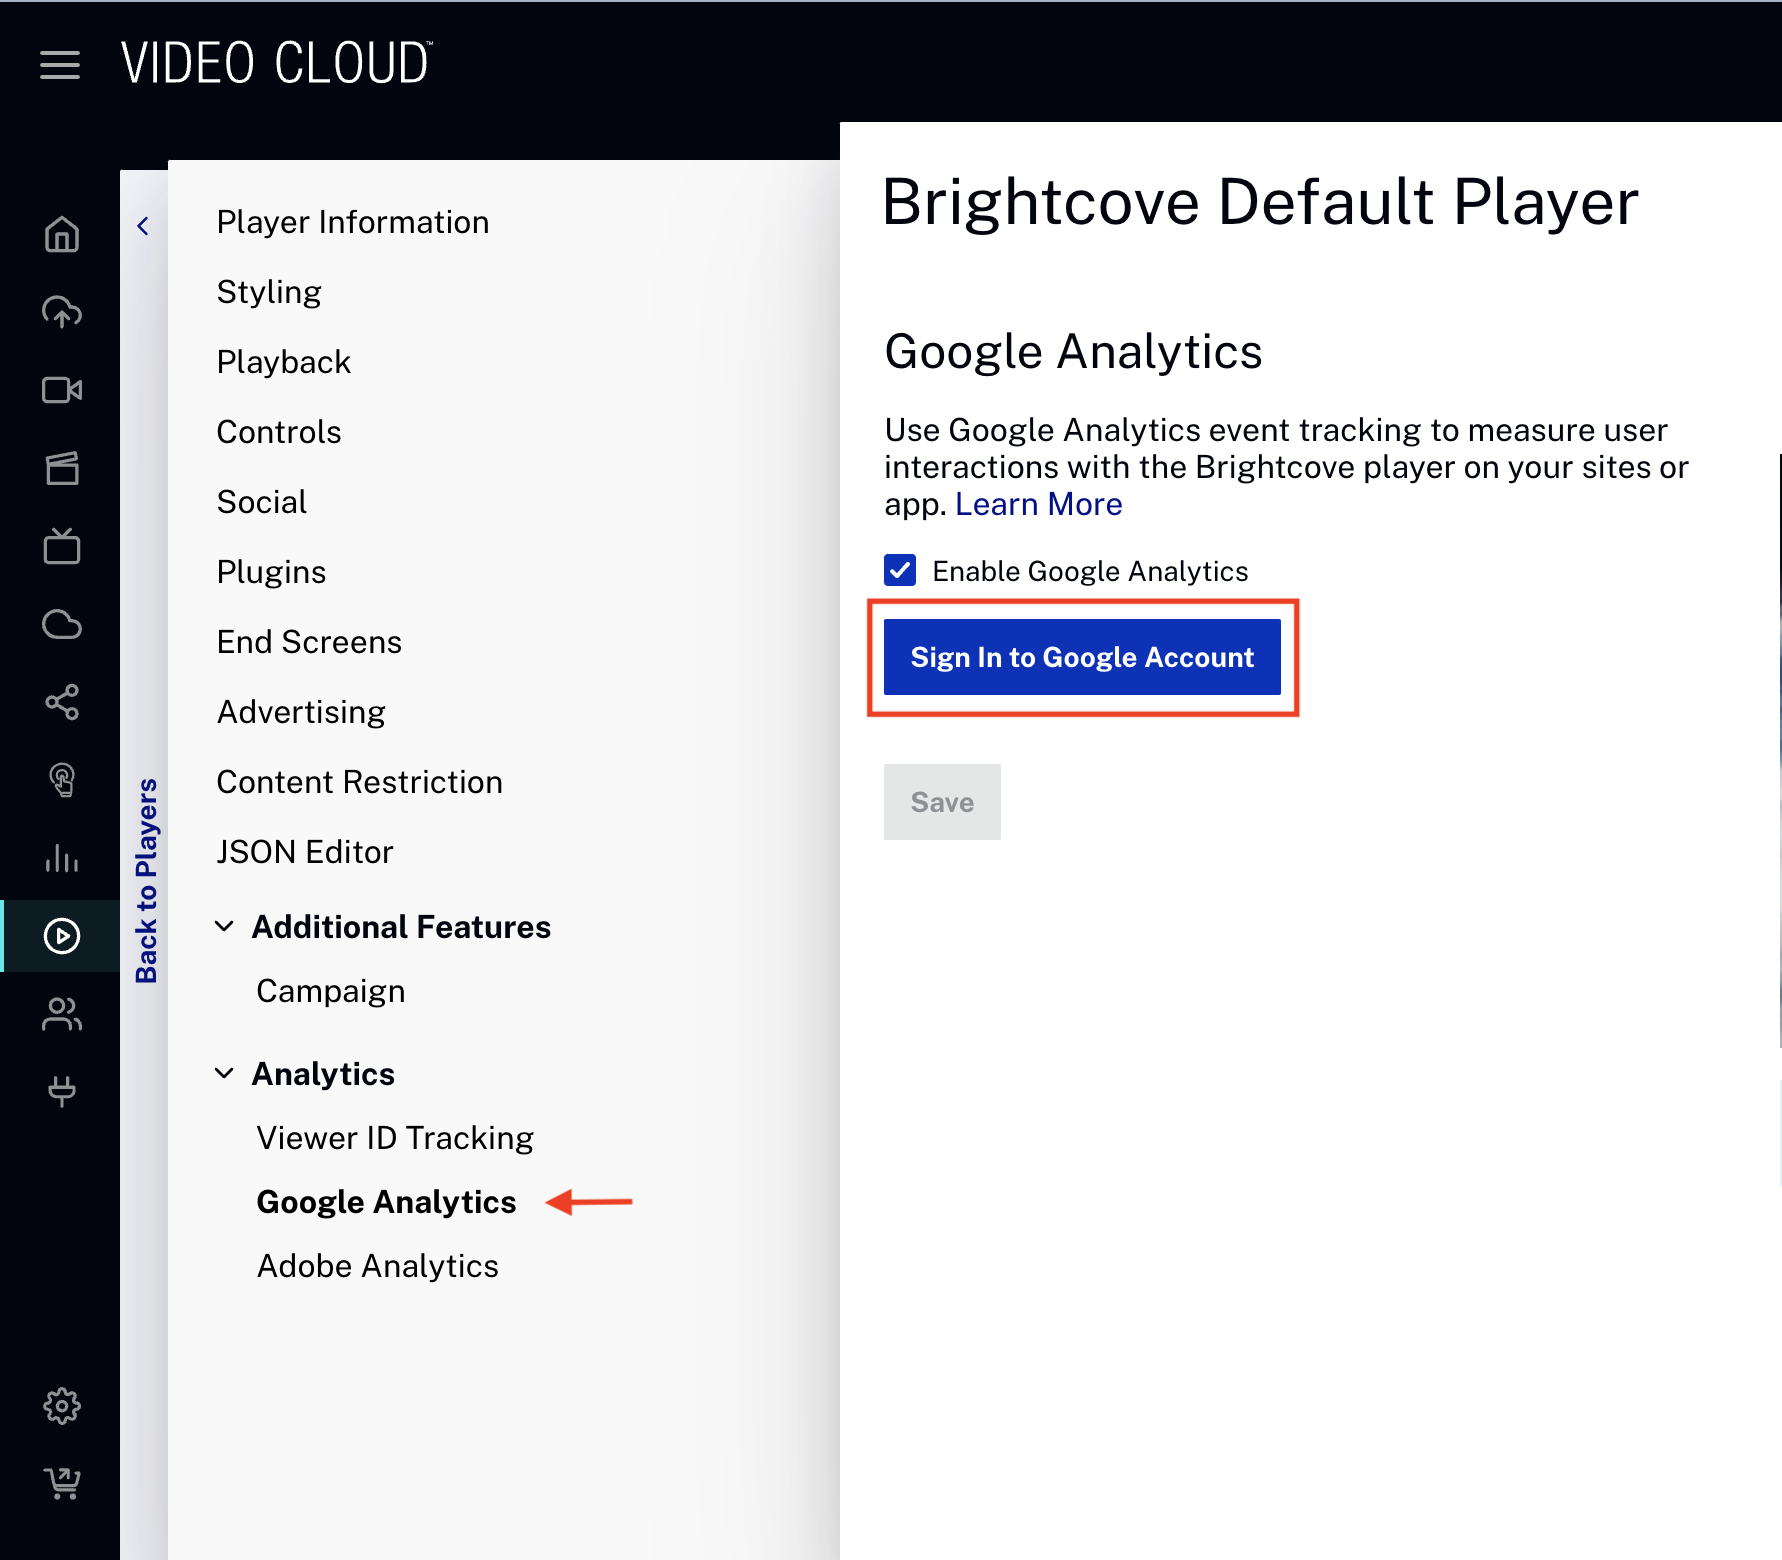Click Sign In to Google Account
This screenshot has height=1560, width=1782.
[x=1082, y=657]
